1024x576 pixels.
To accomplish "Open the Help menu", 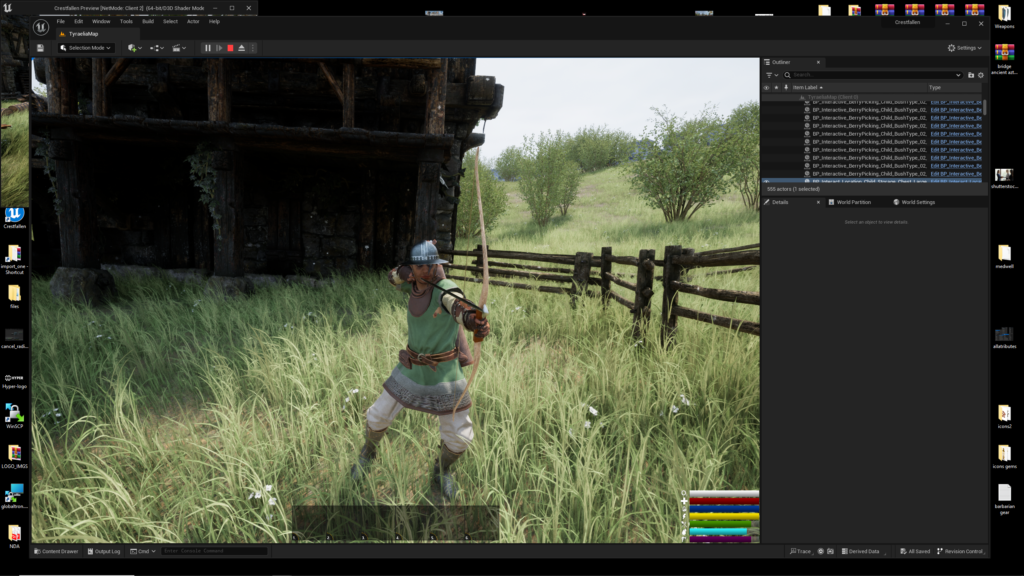I will (214, 22).
